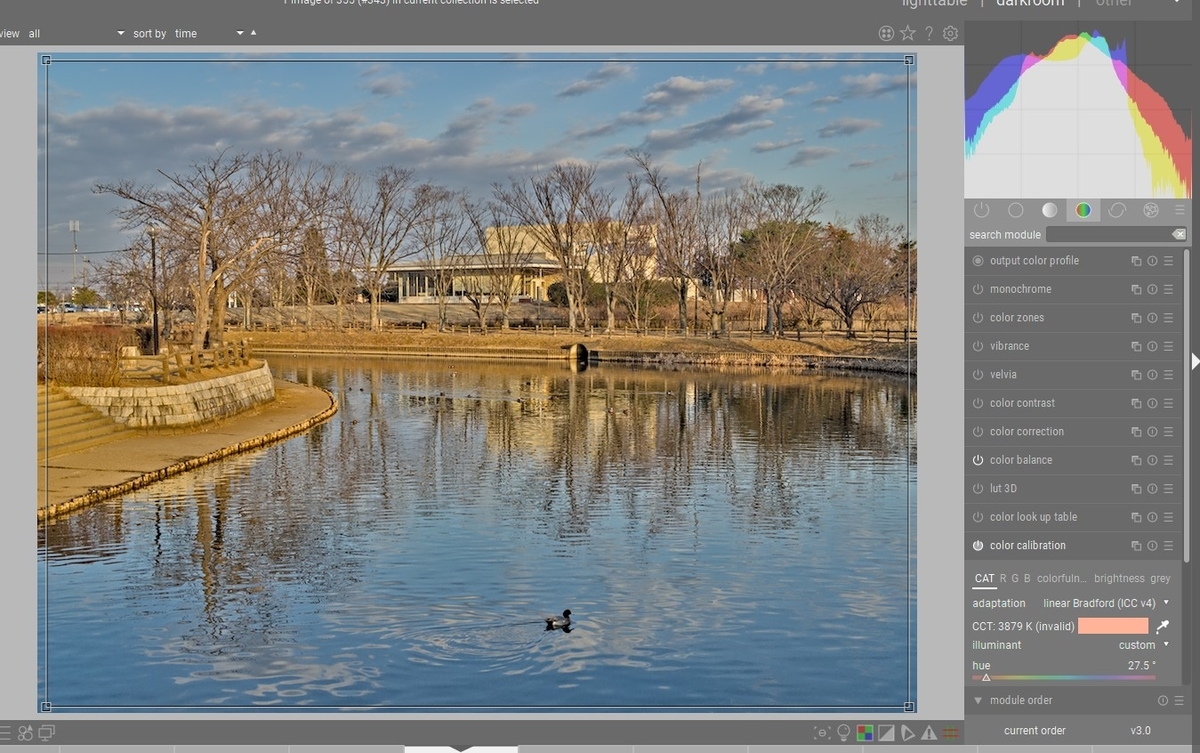Image resolution: width=1200 pixels, height=753 pixels.
Task: Switch to the grey tab
Action: pyautogui.click(x=1160, y=578)
